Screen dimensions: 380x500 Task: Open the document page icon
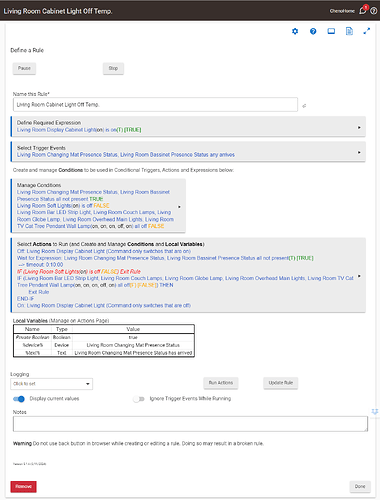[x=349, y=31]
